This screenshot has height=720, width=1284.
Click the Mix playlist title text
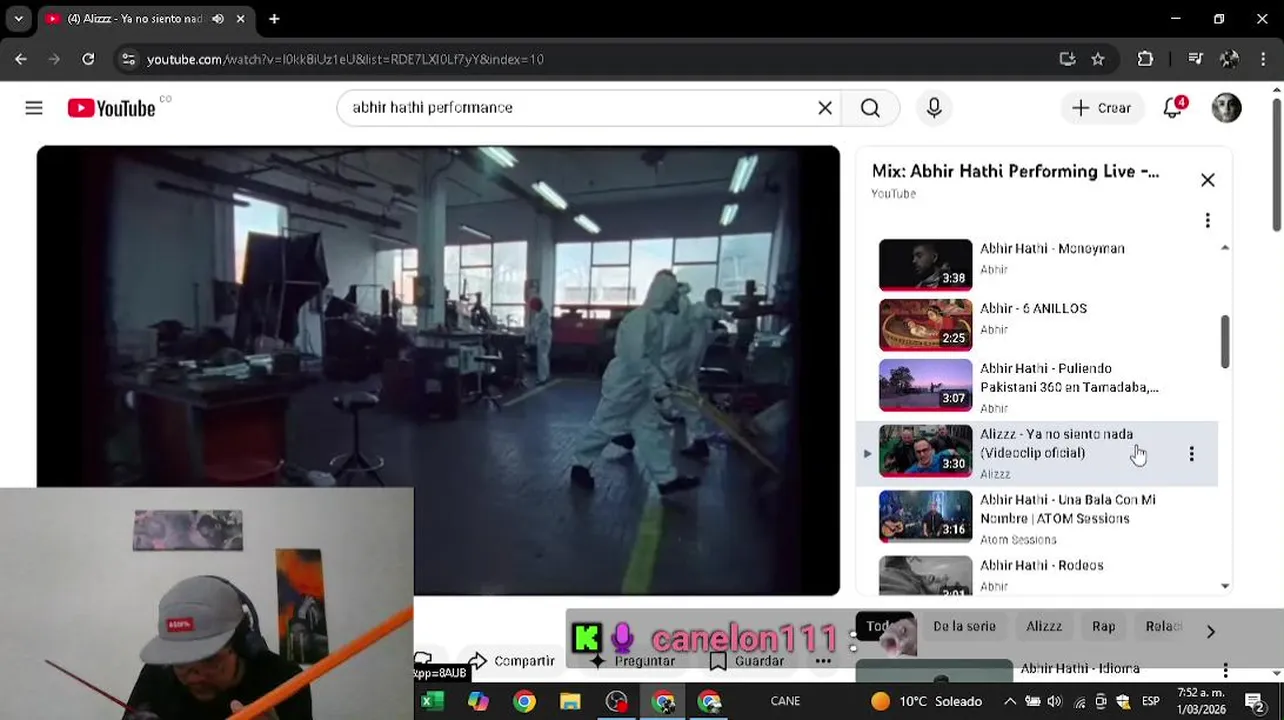1015,171
